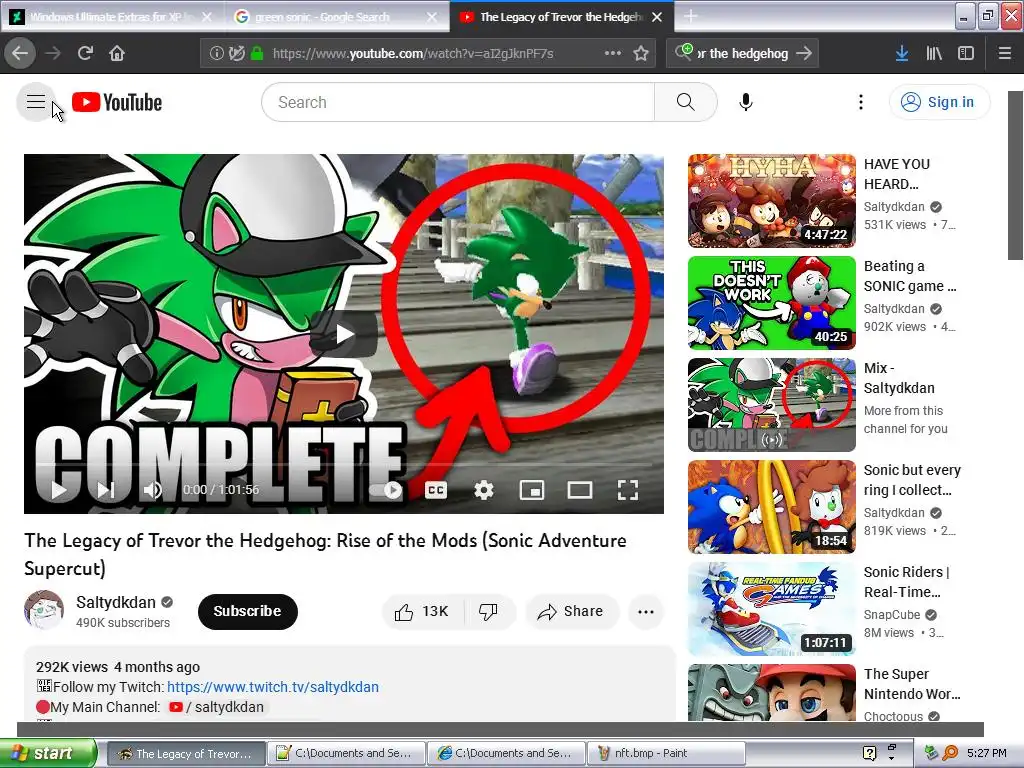Viewport: 1024px width, 768px height.
Task: Start voice search with microphone icon
Action: (746, 102)
